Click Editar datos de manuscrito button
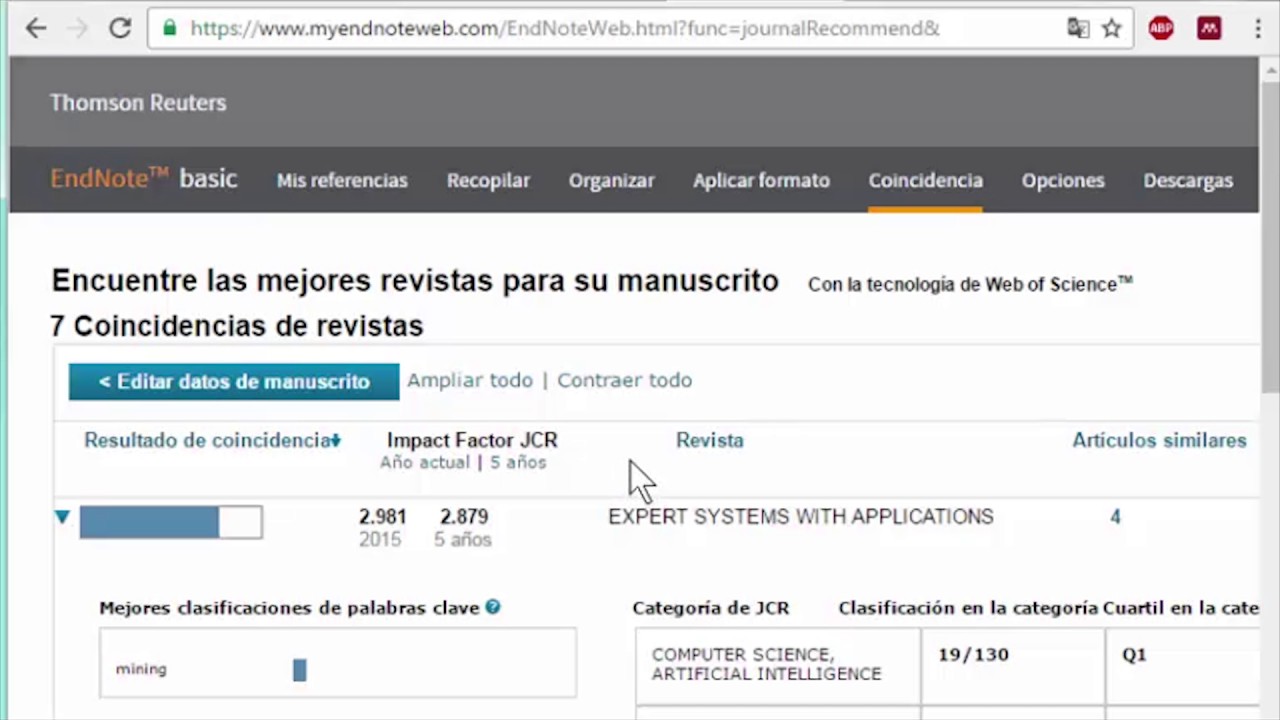 tap(234, 382)
